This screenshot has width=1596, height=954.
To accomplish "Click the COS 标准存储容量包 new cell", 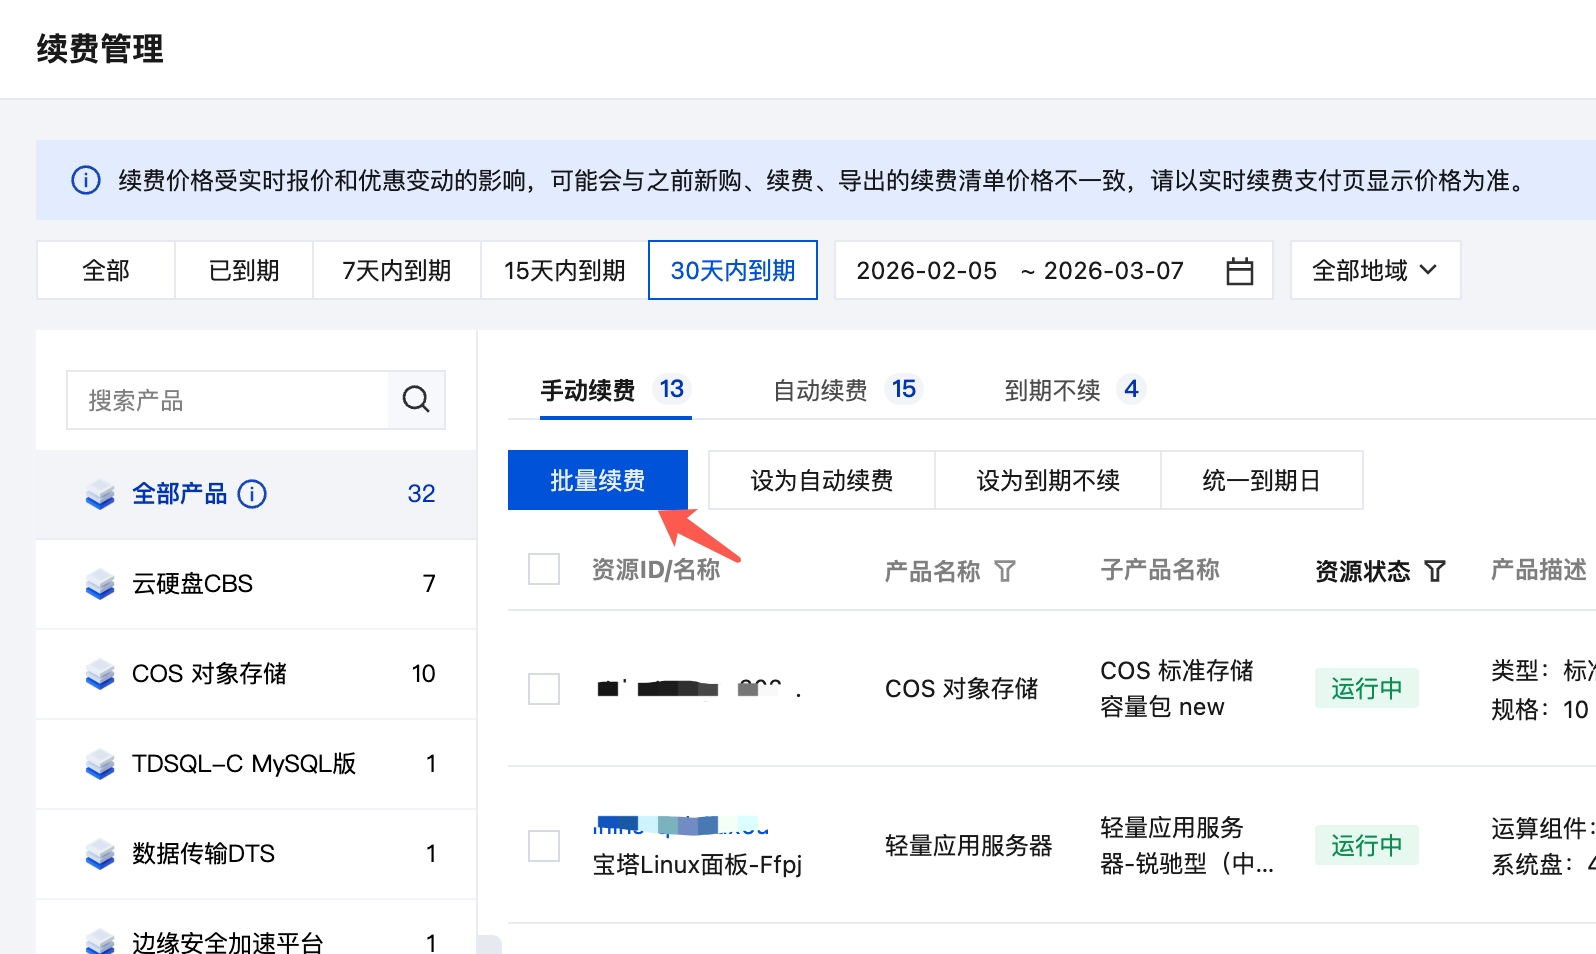I will [x=1177, y=688].
